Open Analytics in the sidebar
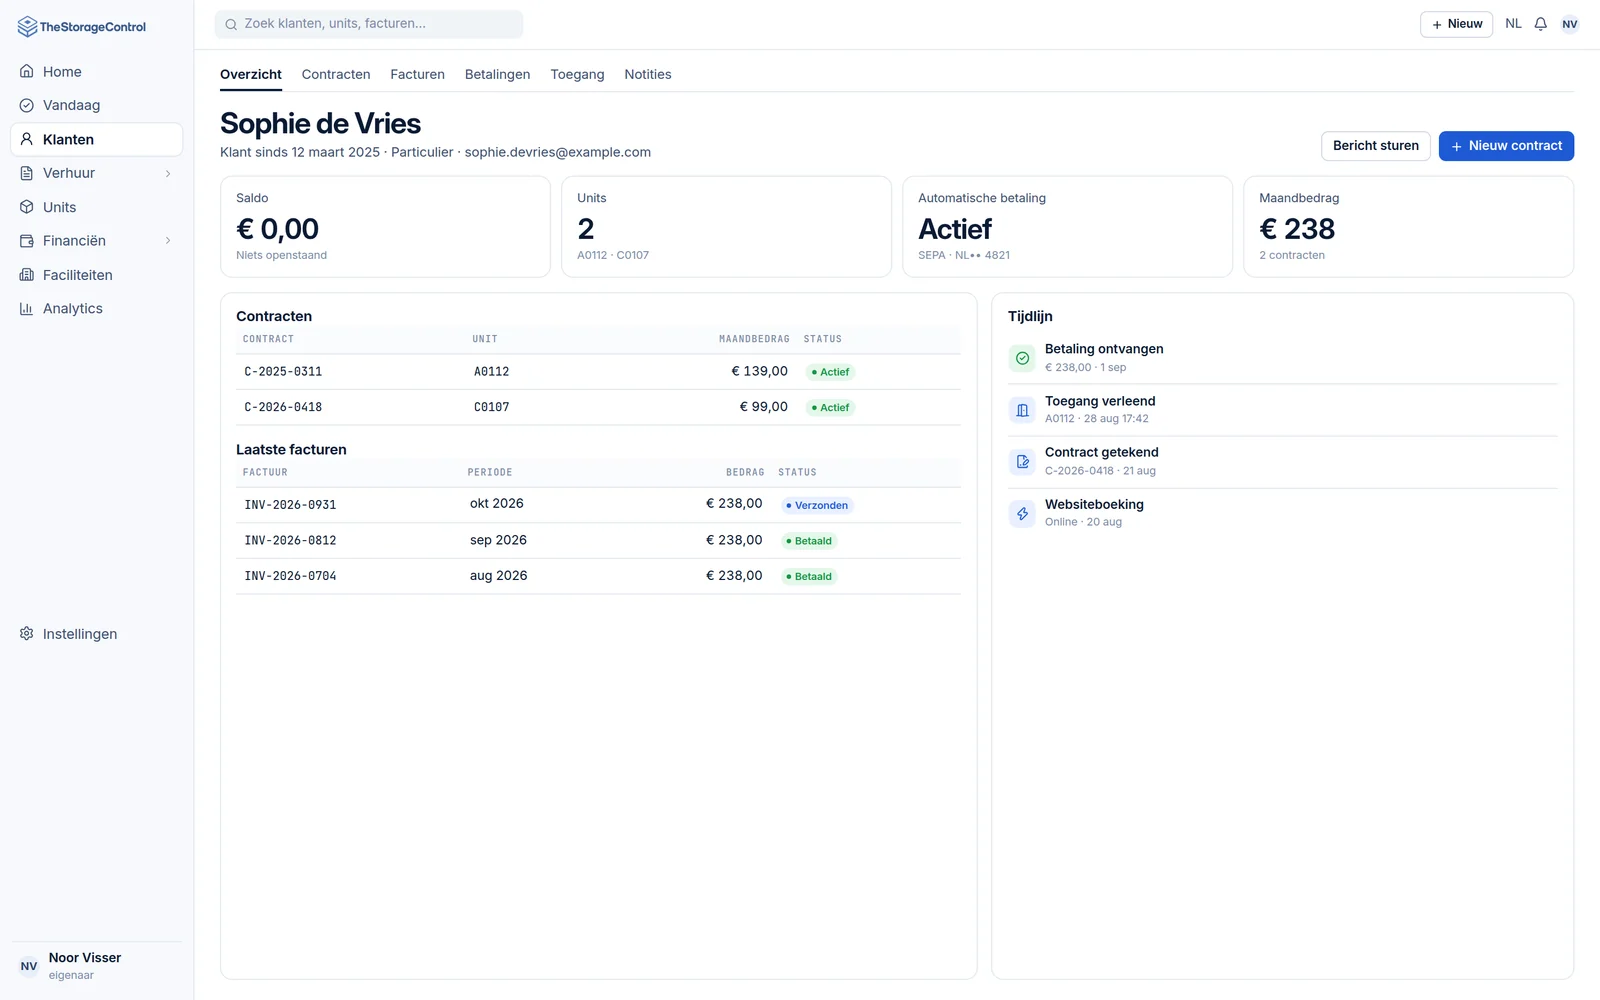1600x1000 pixels. 97,308
